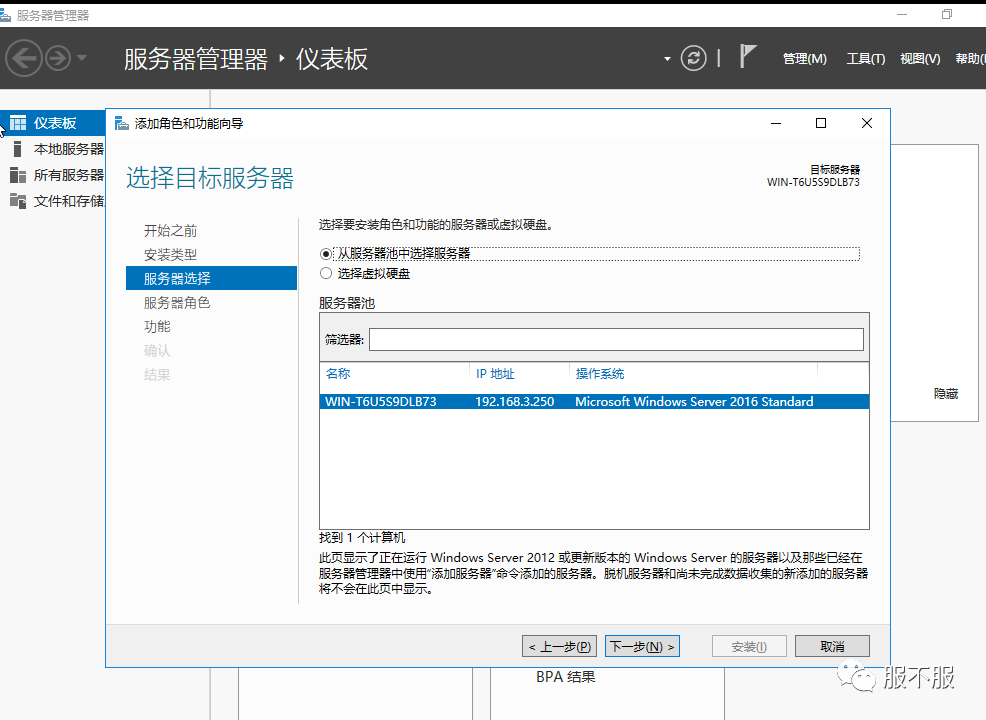This screenshot has width=986, height=720.
Task: Click the 仪表板 dashboard grid icon
Action: click(18, 123)
